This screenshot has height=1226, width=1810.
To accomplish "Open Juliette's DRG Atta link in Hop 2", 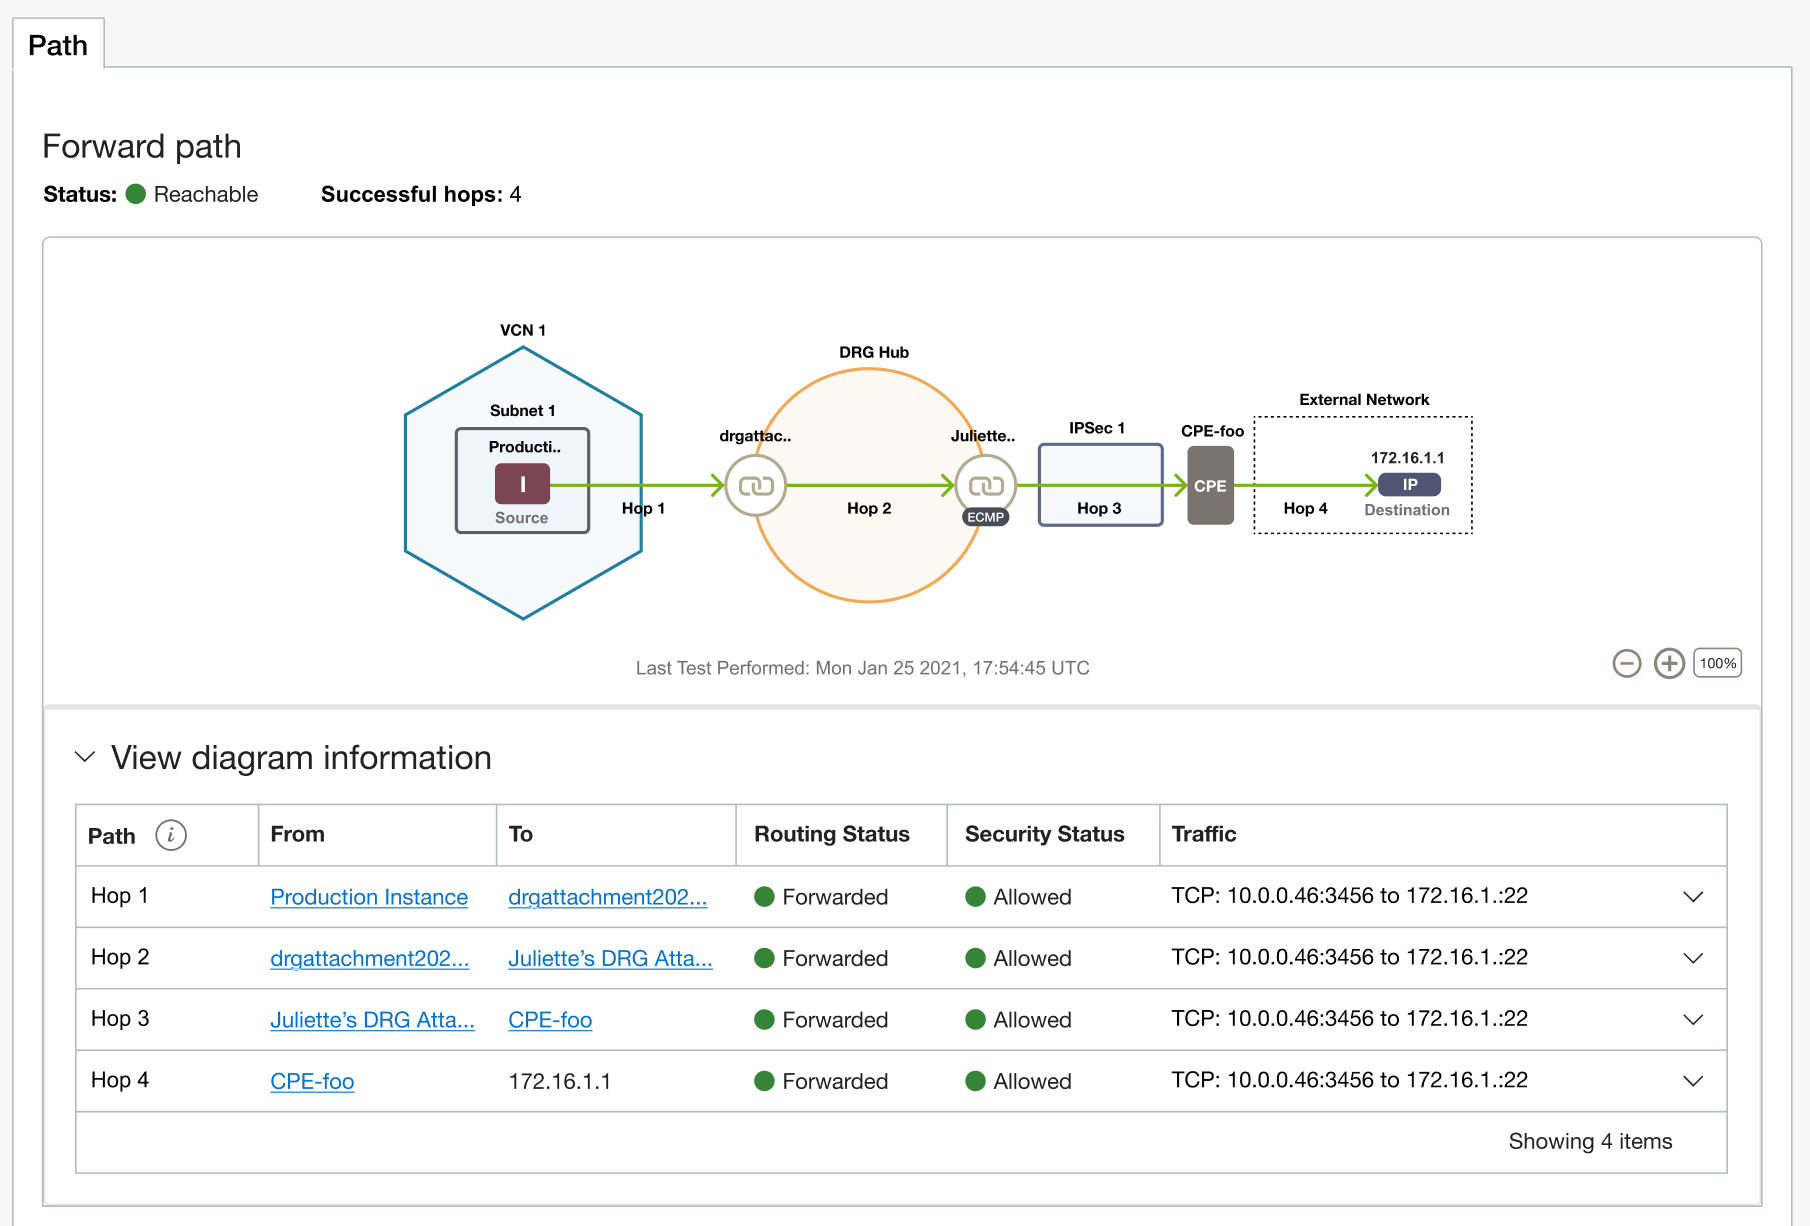I will (x=611, y=958).
